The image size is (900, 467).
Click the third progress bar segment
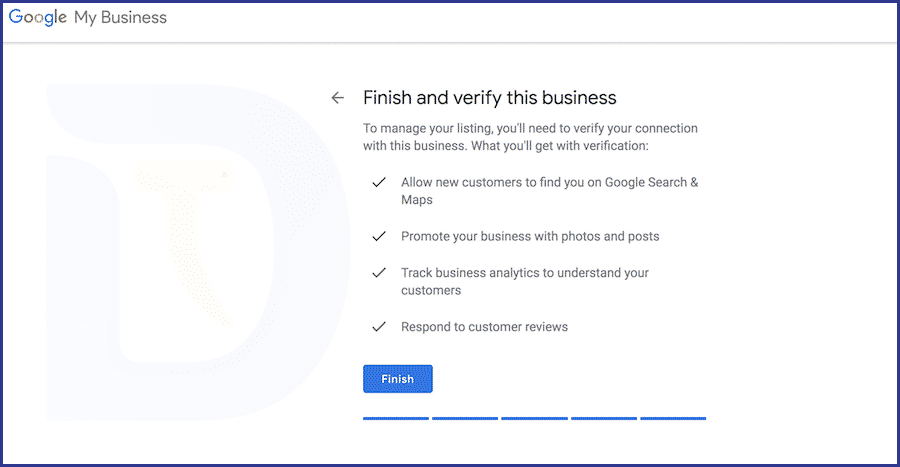tap(534, 418)
